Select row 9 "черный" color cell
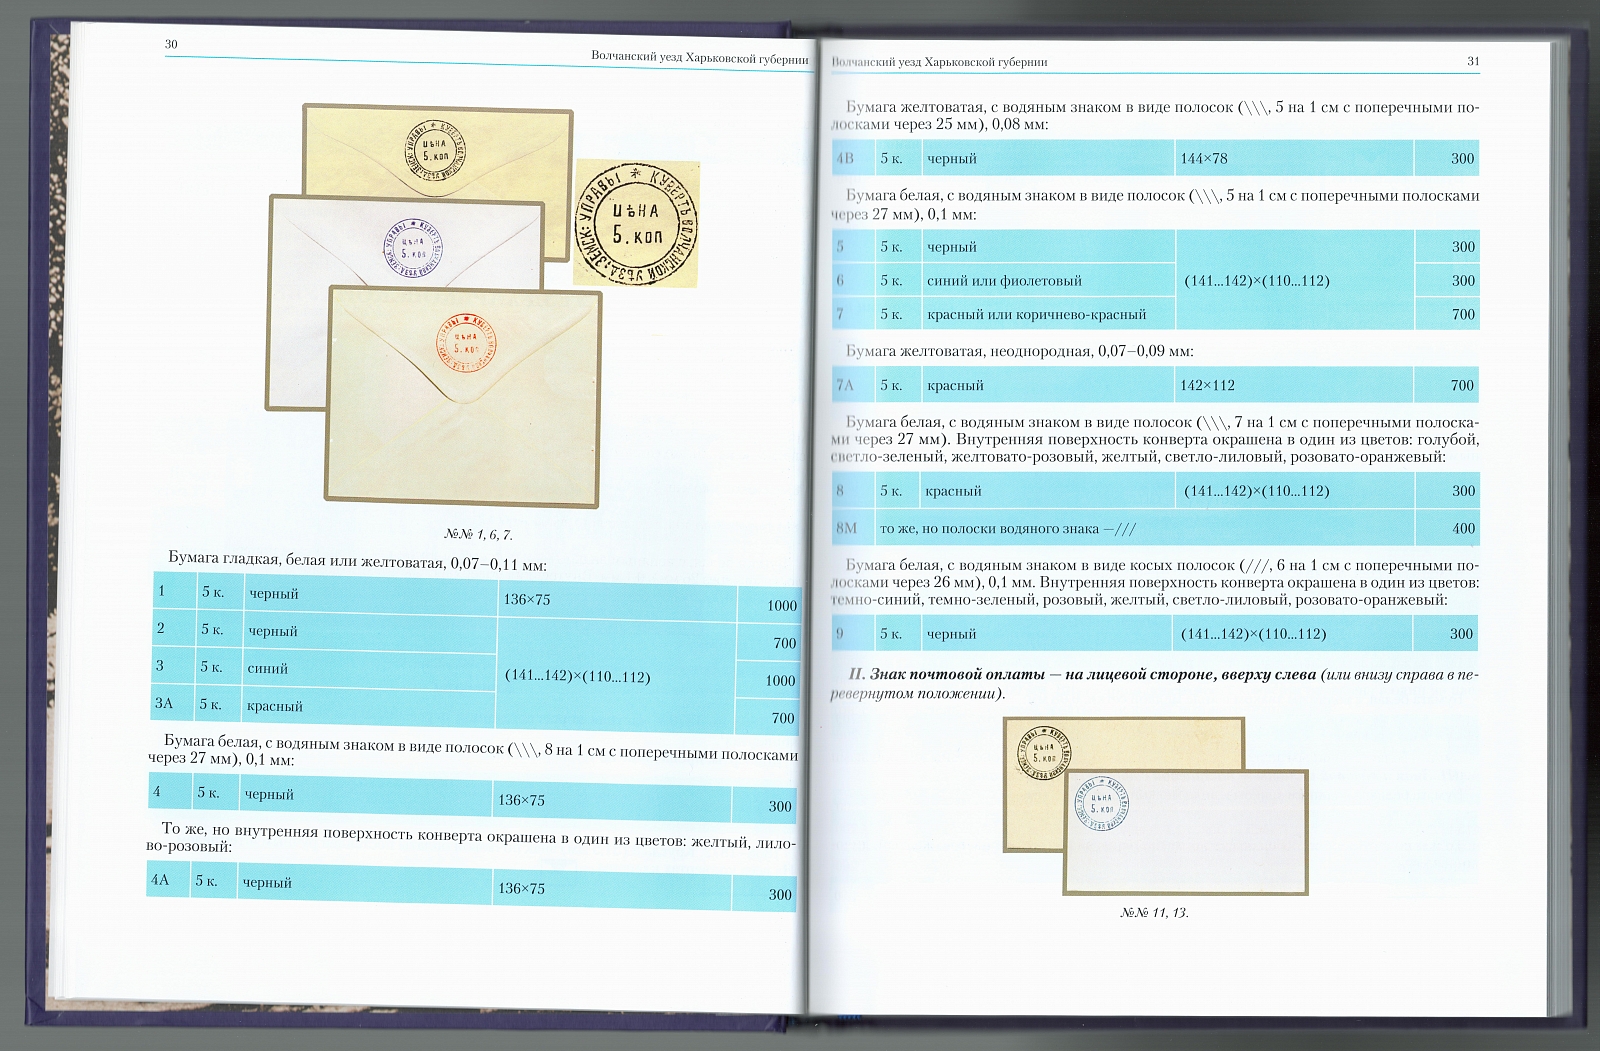This screenshot has height=1051, width=1600. (951, 634)
